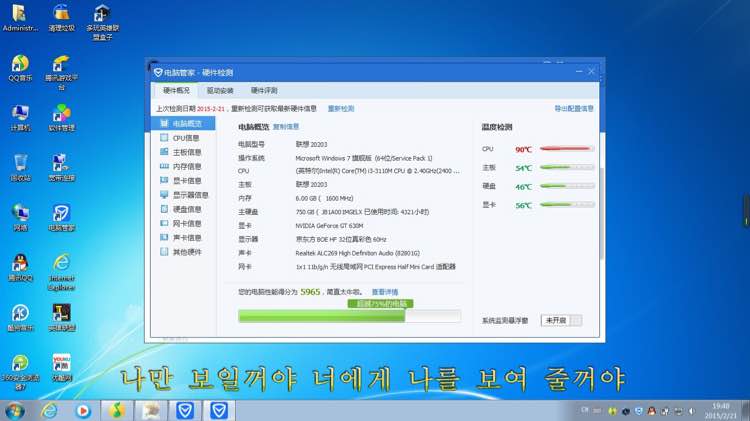Click the 硬盘 46℃ temperature reading

pyautogui.click(x=523, y=187)
